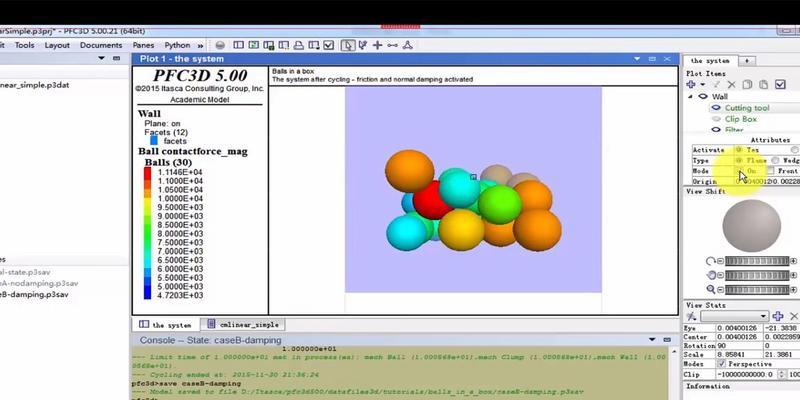
Task: Open the View Stats combo box
Action: (x=735, y=316)
